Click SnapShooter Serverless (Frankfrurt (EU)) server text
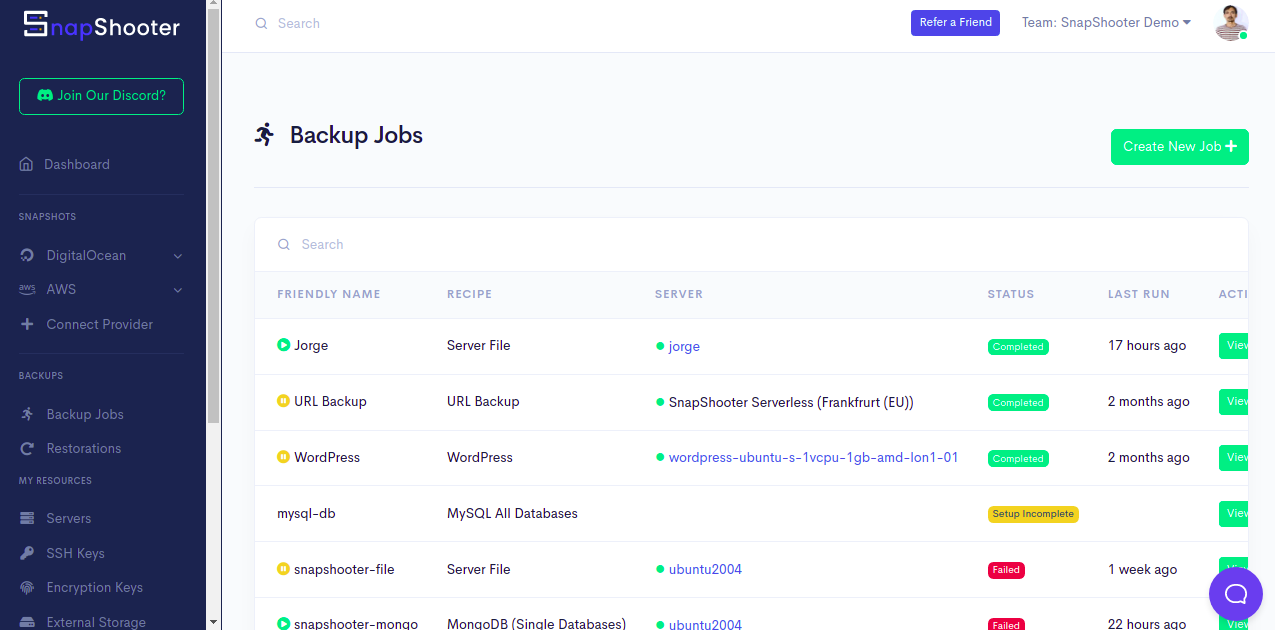This screenshot has height=630, width=1275. [791, 401]
